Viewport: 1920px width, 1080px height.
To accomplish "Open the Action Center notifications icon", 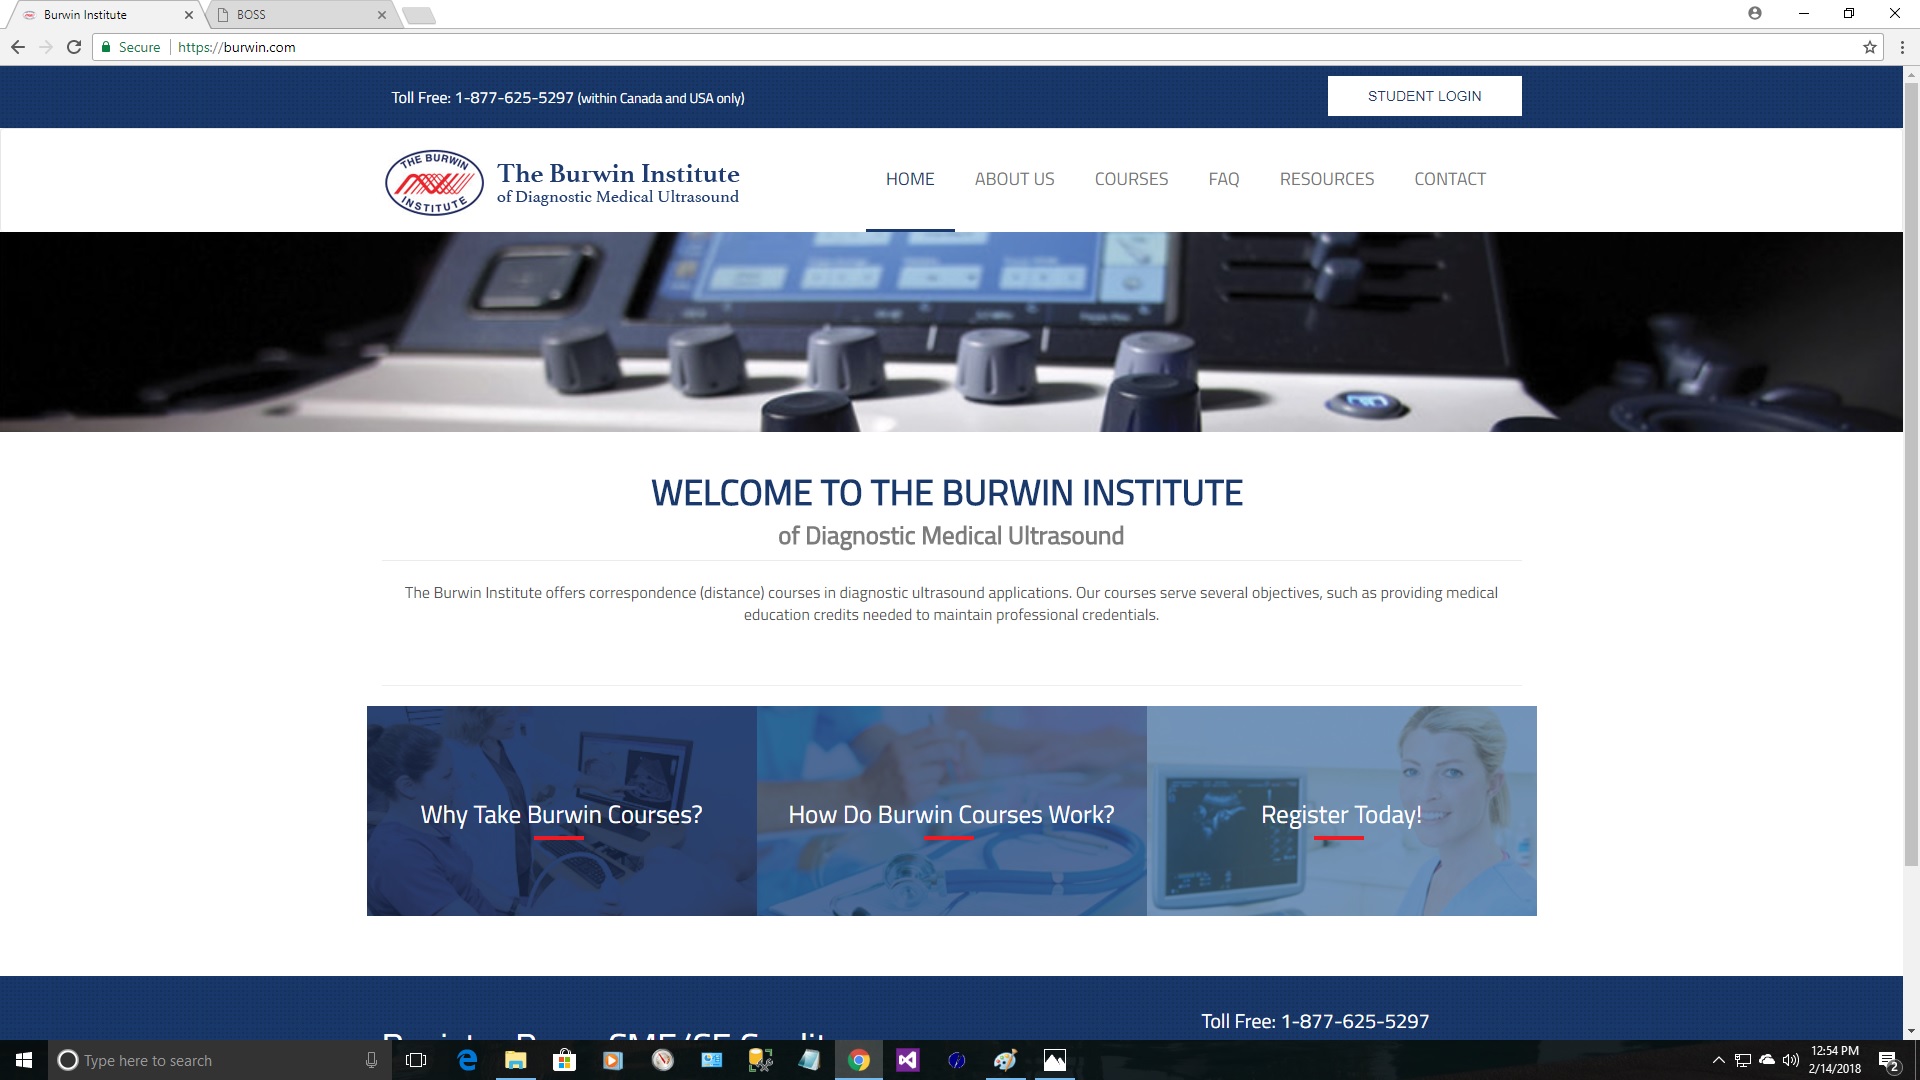I will (x=1889, y=1060).
